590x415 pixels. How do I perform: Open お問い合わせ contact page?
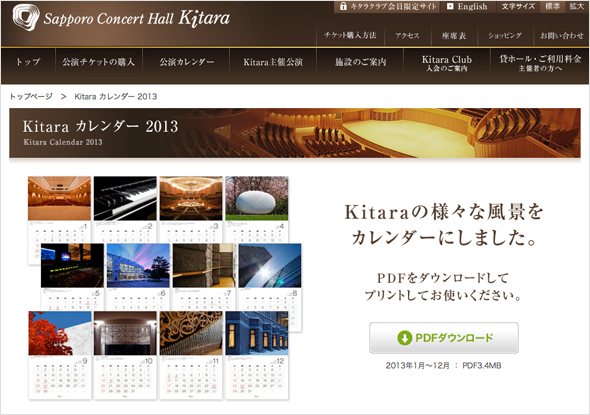coord(561,36)
